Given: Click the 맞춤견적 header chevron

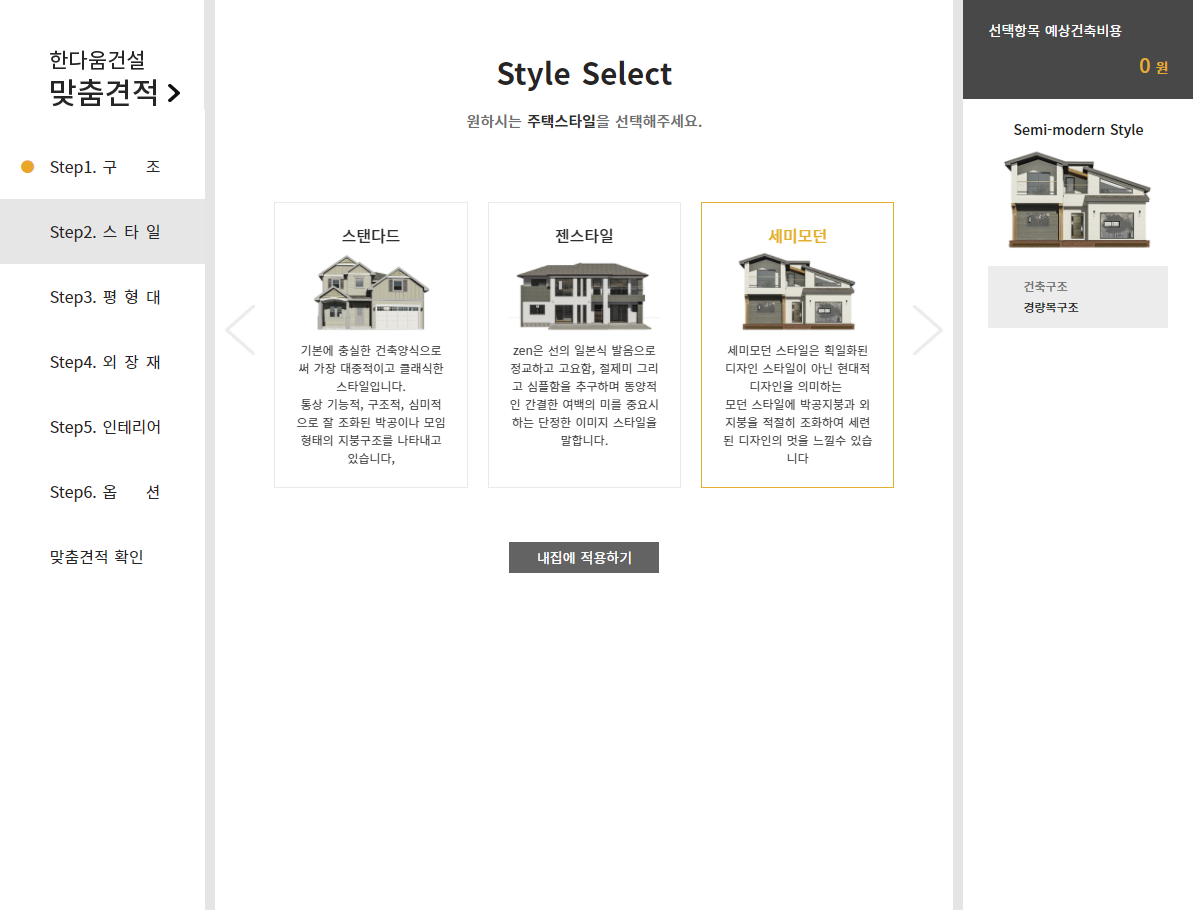Looking at the screenshot, I should [174, 94].
